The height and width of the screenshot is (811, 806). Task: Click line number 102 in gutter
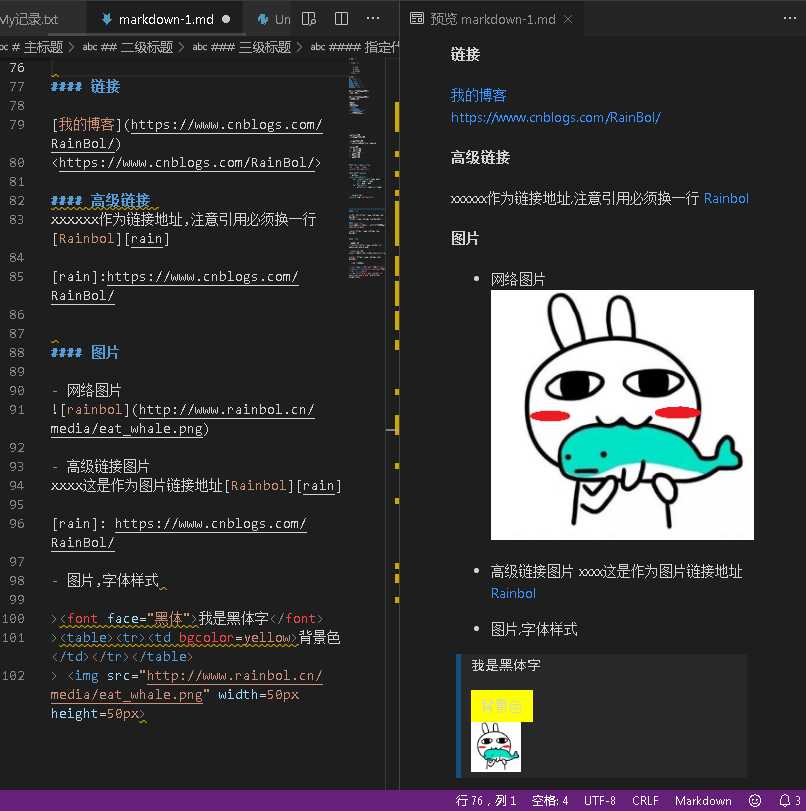13,675
